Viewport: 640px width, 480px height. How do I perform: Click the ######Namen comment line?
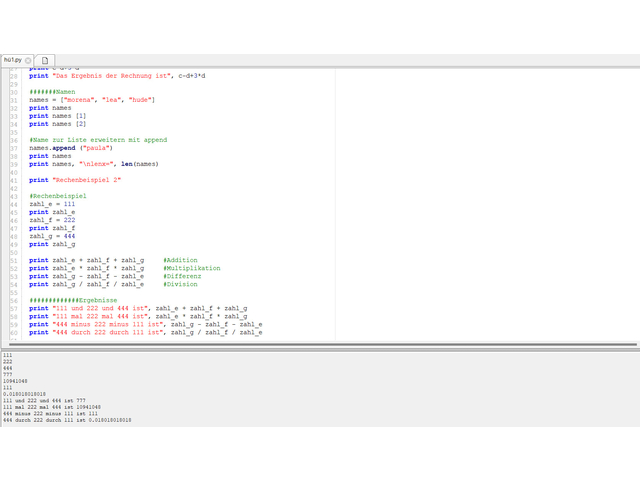pyautogui.click(x=52, y=92)
